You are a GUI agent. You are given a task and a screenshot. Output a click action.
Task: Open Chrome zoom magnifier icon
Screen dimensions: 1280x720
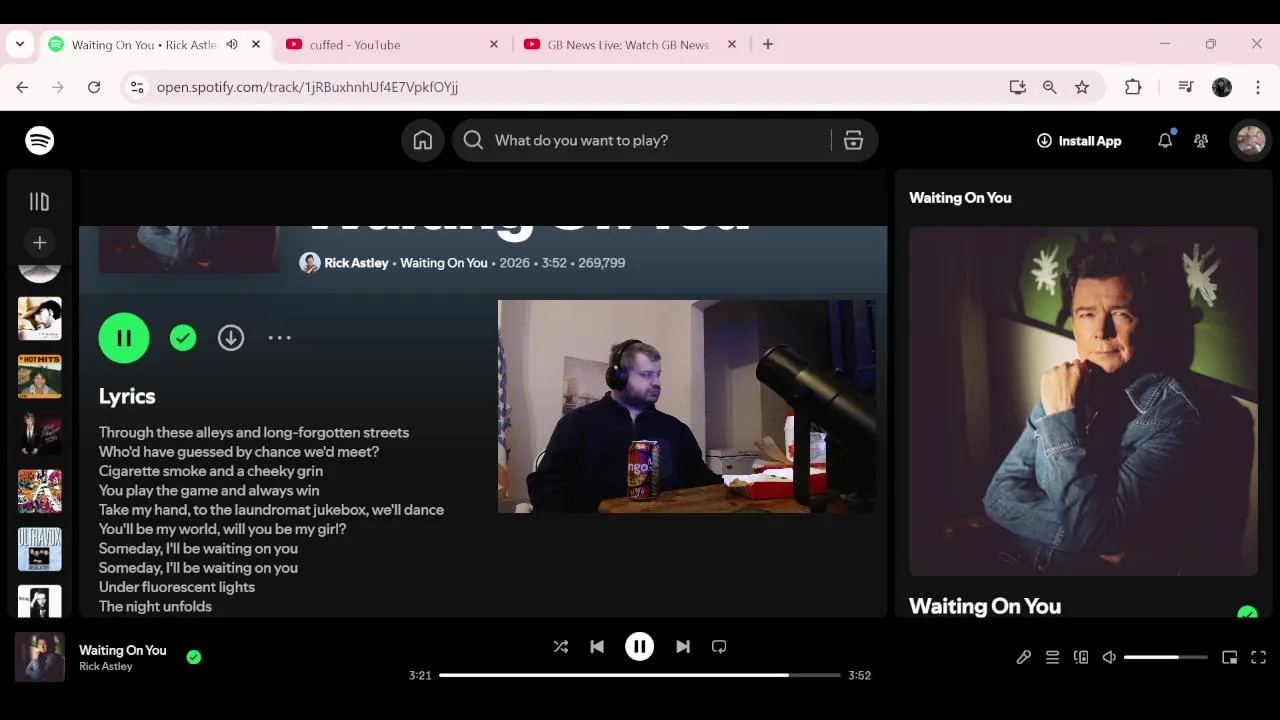click(x=1050, y=87)
